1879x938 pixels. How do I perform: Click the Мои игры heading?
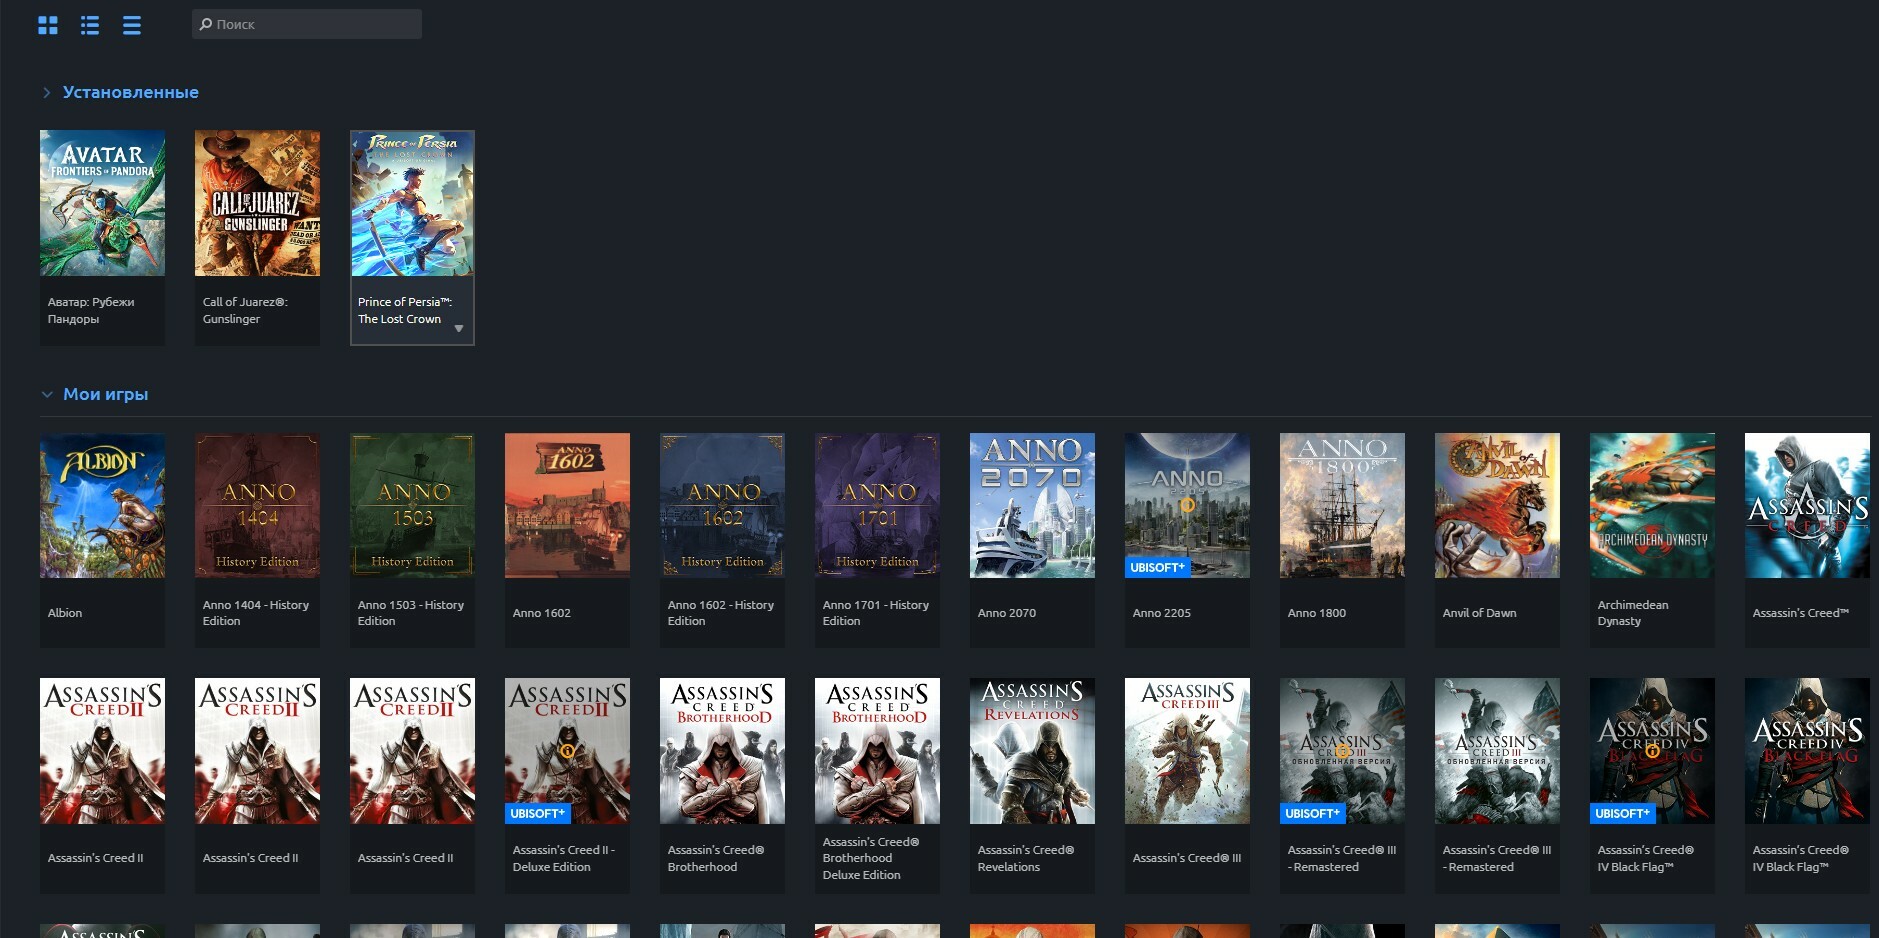(106, 394)
